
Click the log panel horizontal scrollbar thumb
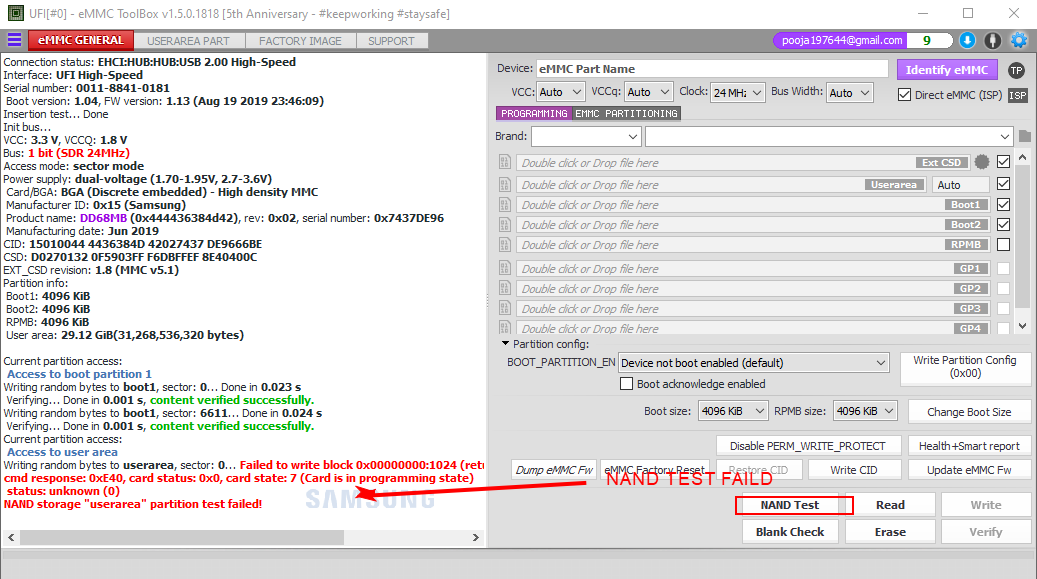[x=182, y=537]
